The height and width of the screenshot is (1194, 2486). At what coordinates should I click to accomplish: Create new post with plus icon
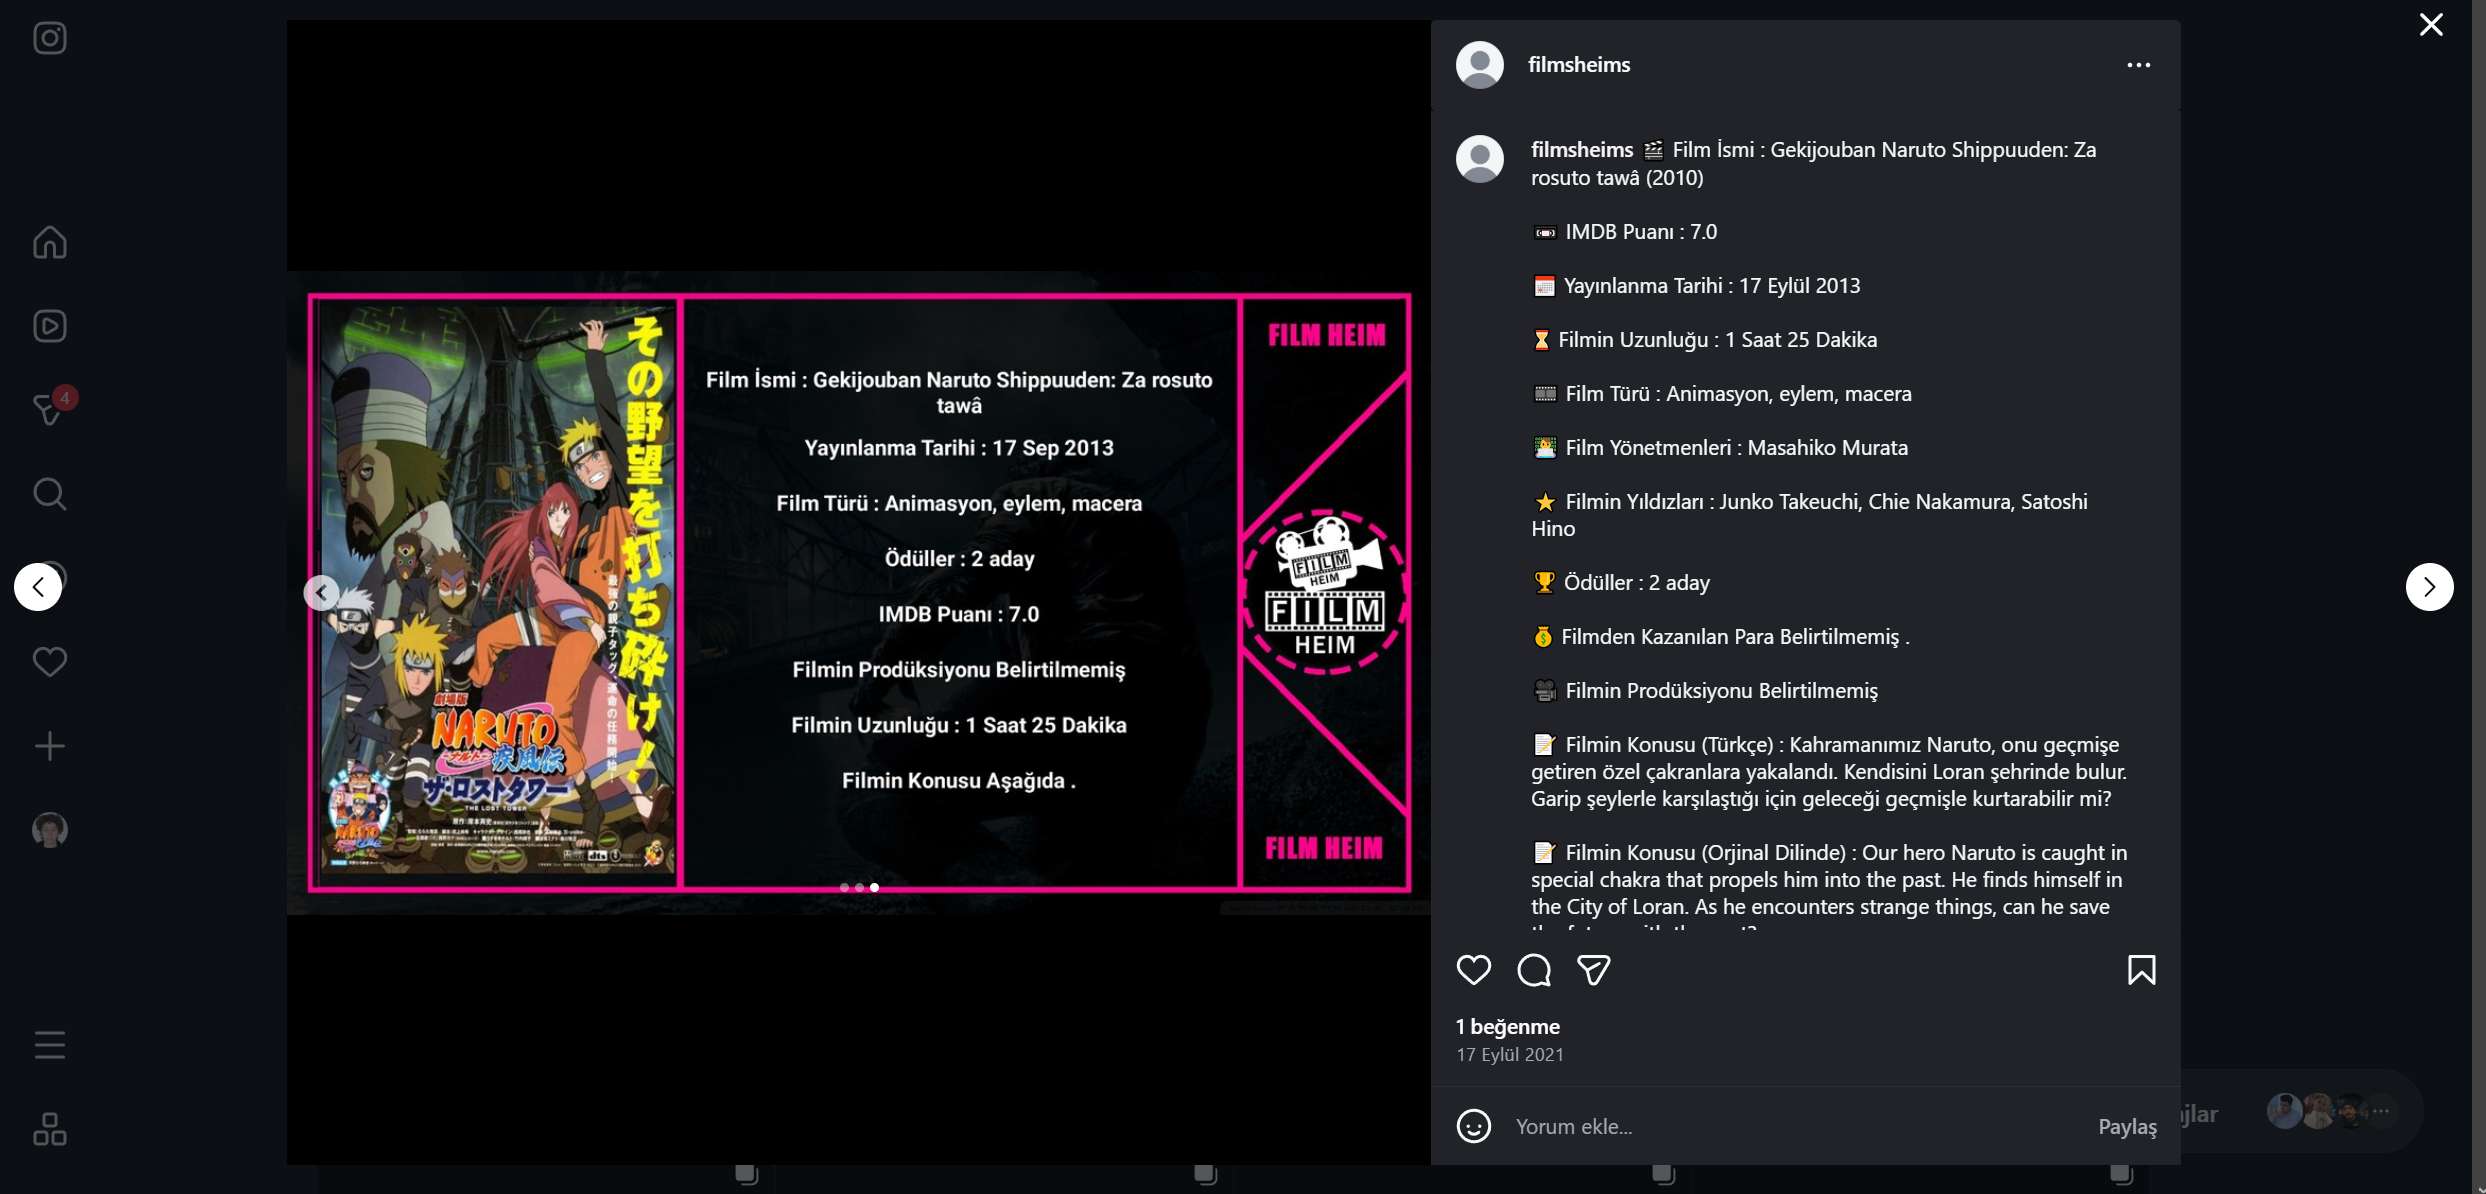coord(49,746)
